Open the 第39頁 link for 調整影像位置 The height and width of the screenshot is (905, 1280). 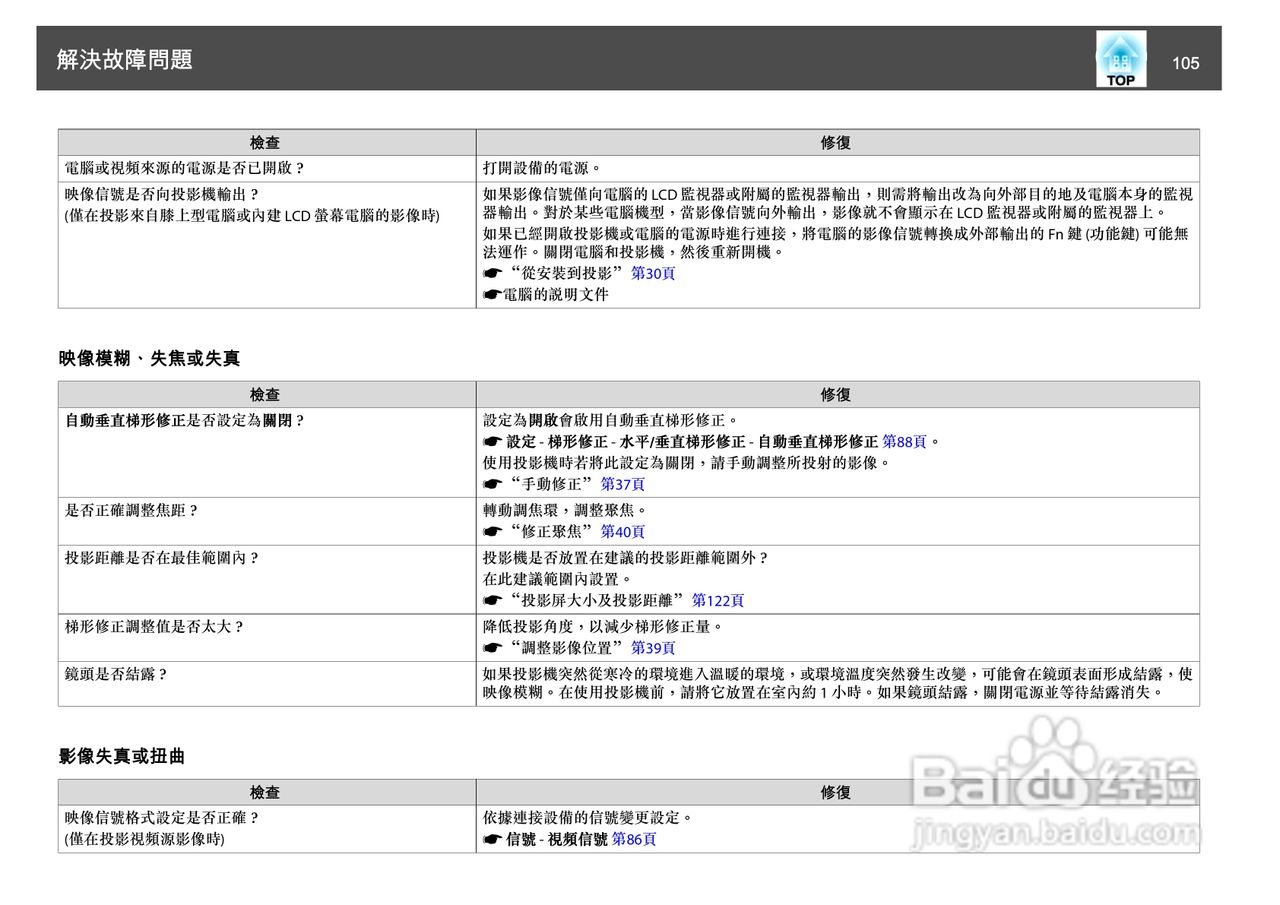[x=653, y=648]
